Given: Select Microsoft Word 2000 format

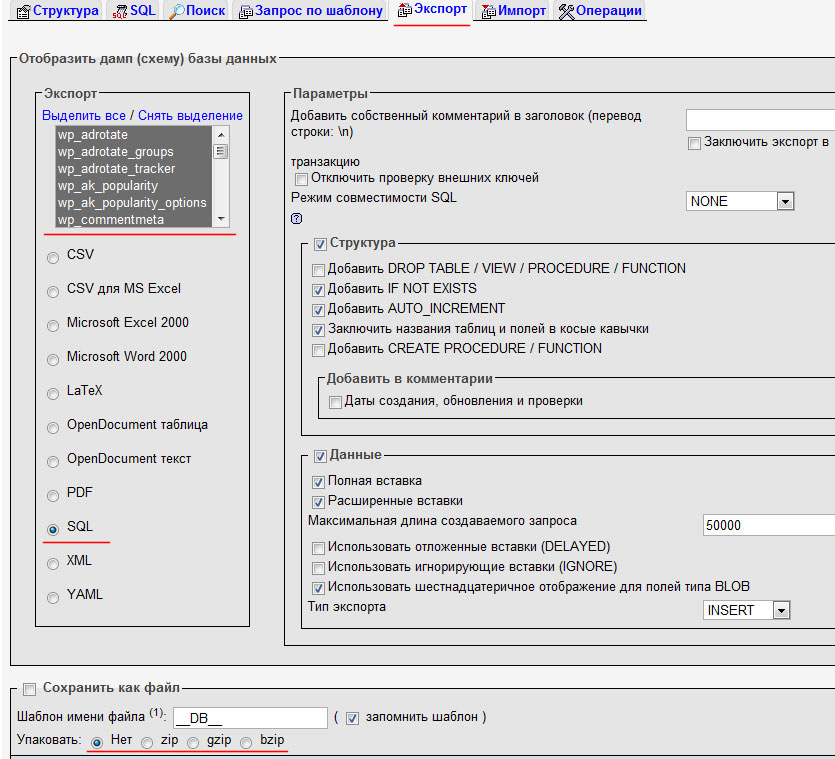Looking at the screenshot, I should [x=53, y=360].
